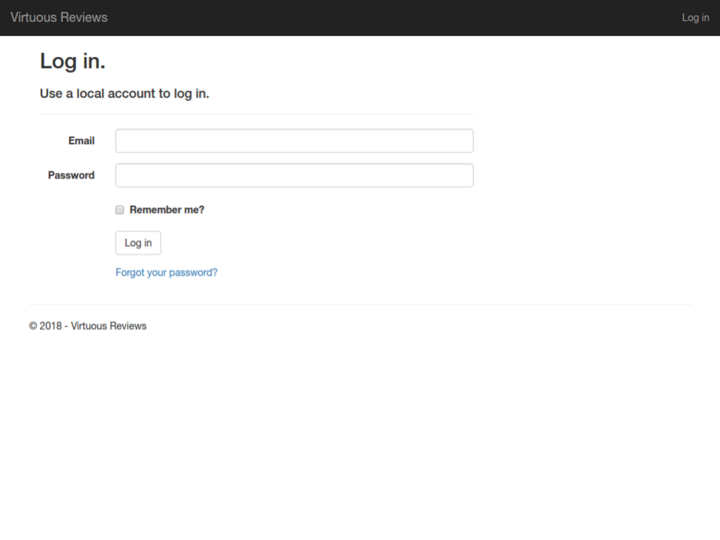Enable the Remember me checkbox
The image size is (720, 540).
[120, 210]
